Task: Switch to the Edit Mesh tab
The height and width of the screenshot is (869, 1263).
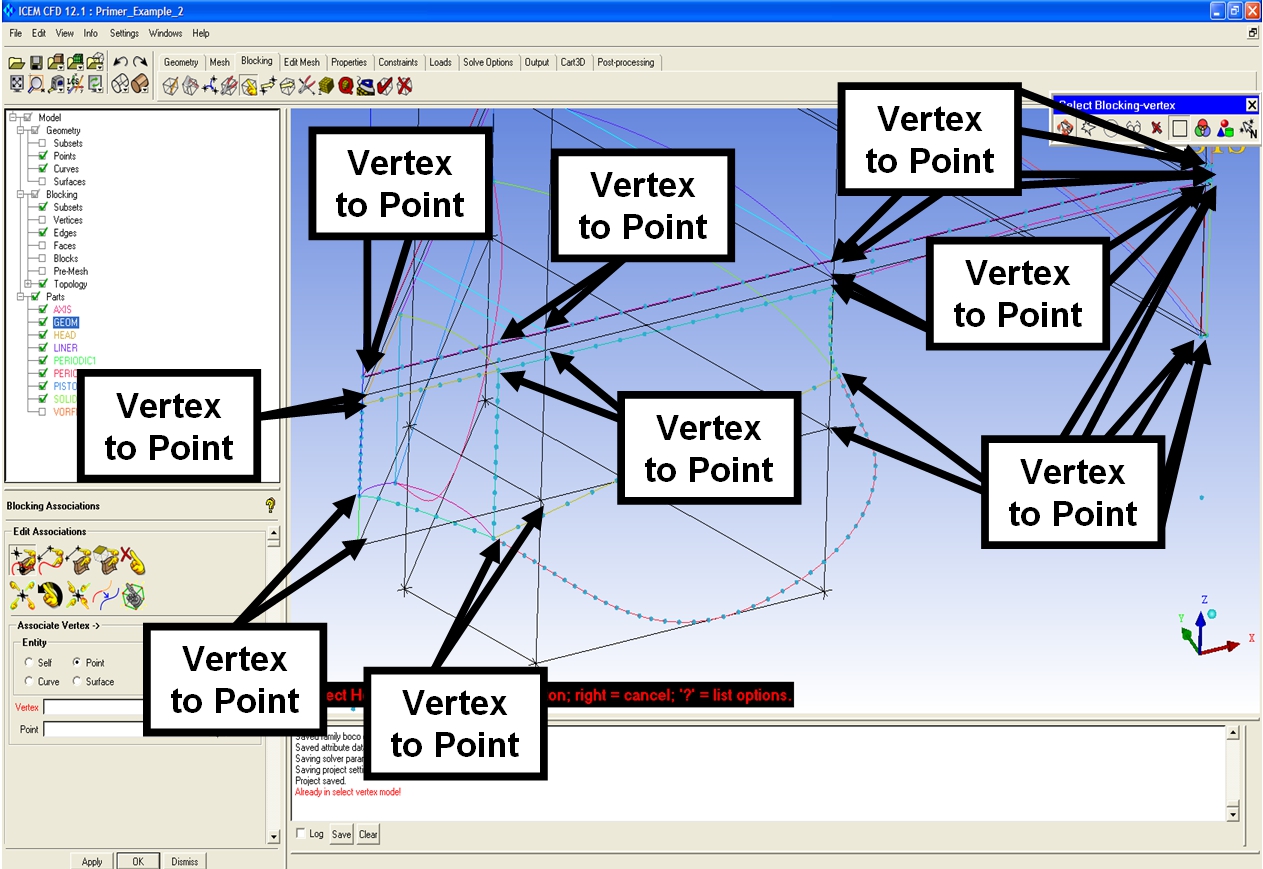Action: tap(302, 62)
